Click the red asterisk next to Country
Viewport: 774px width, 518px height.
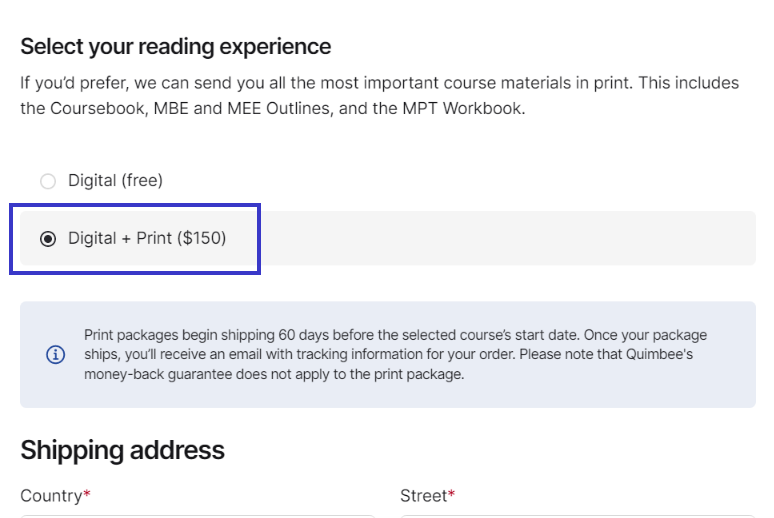87,493
